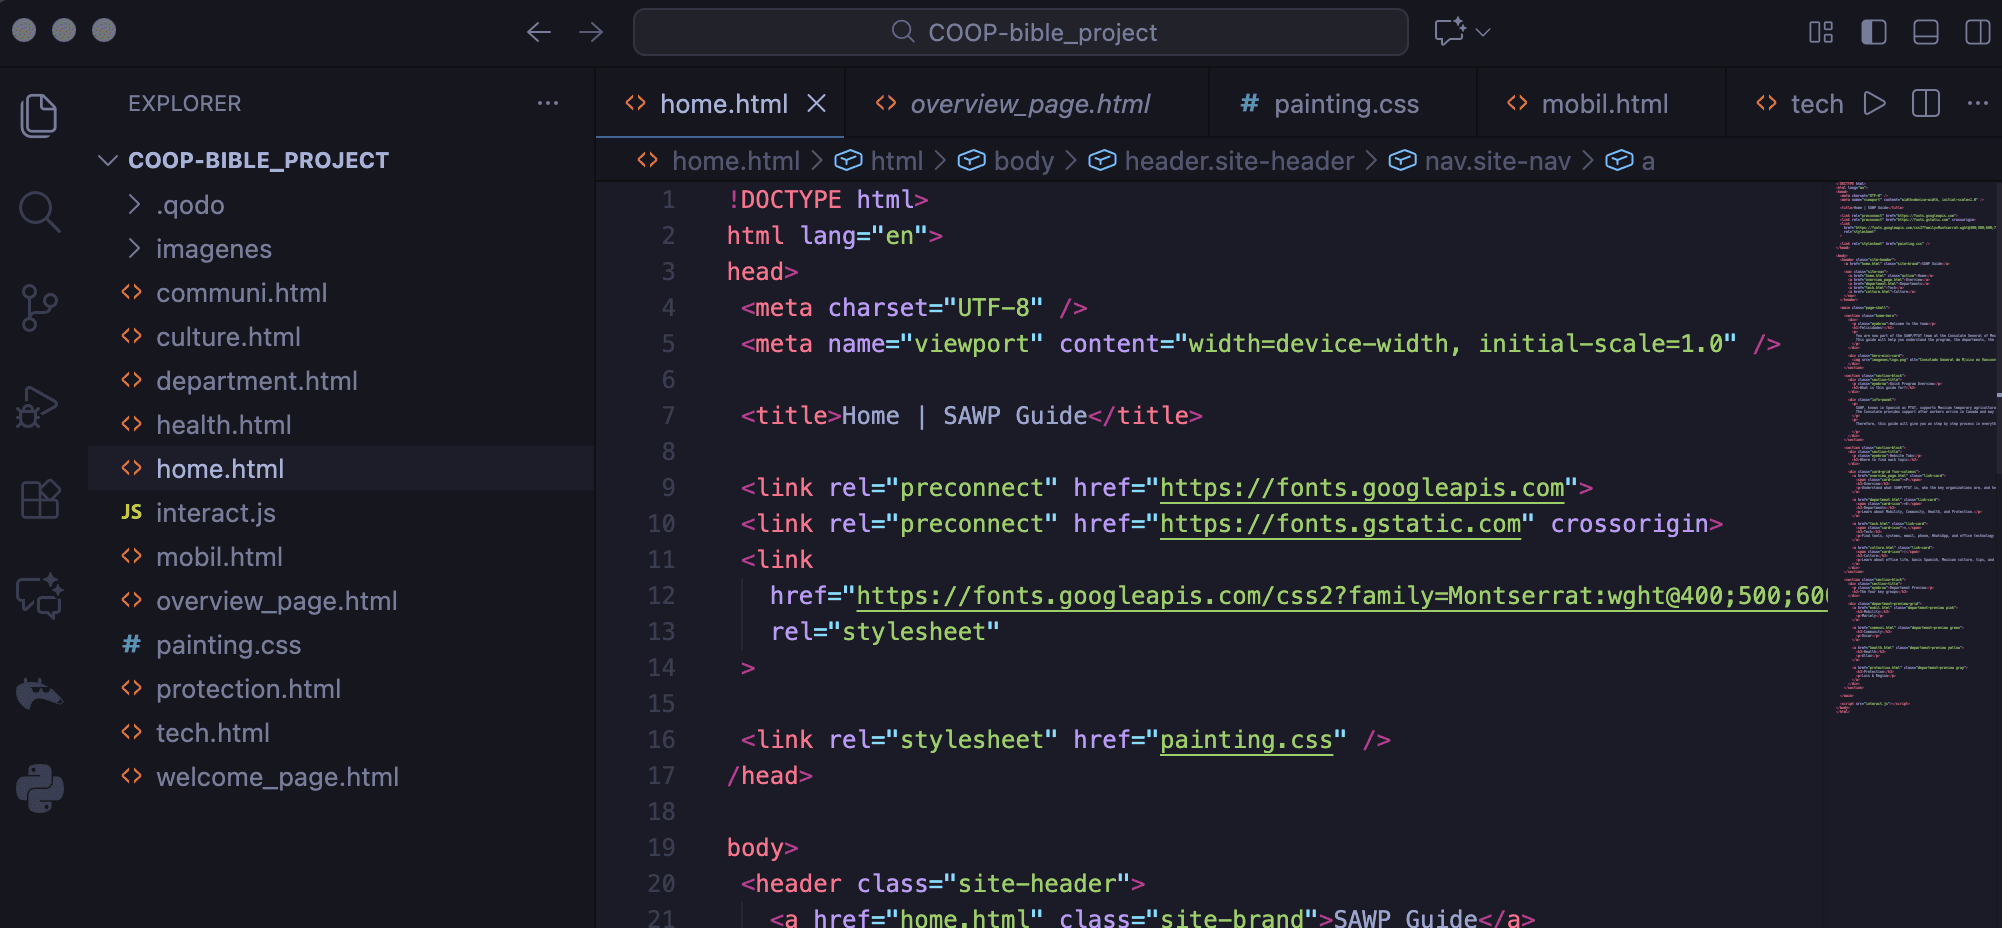Open the editor More Actions menu
The image size is (2002, 928).
coord(1977,103)
